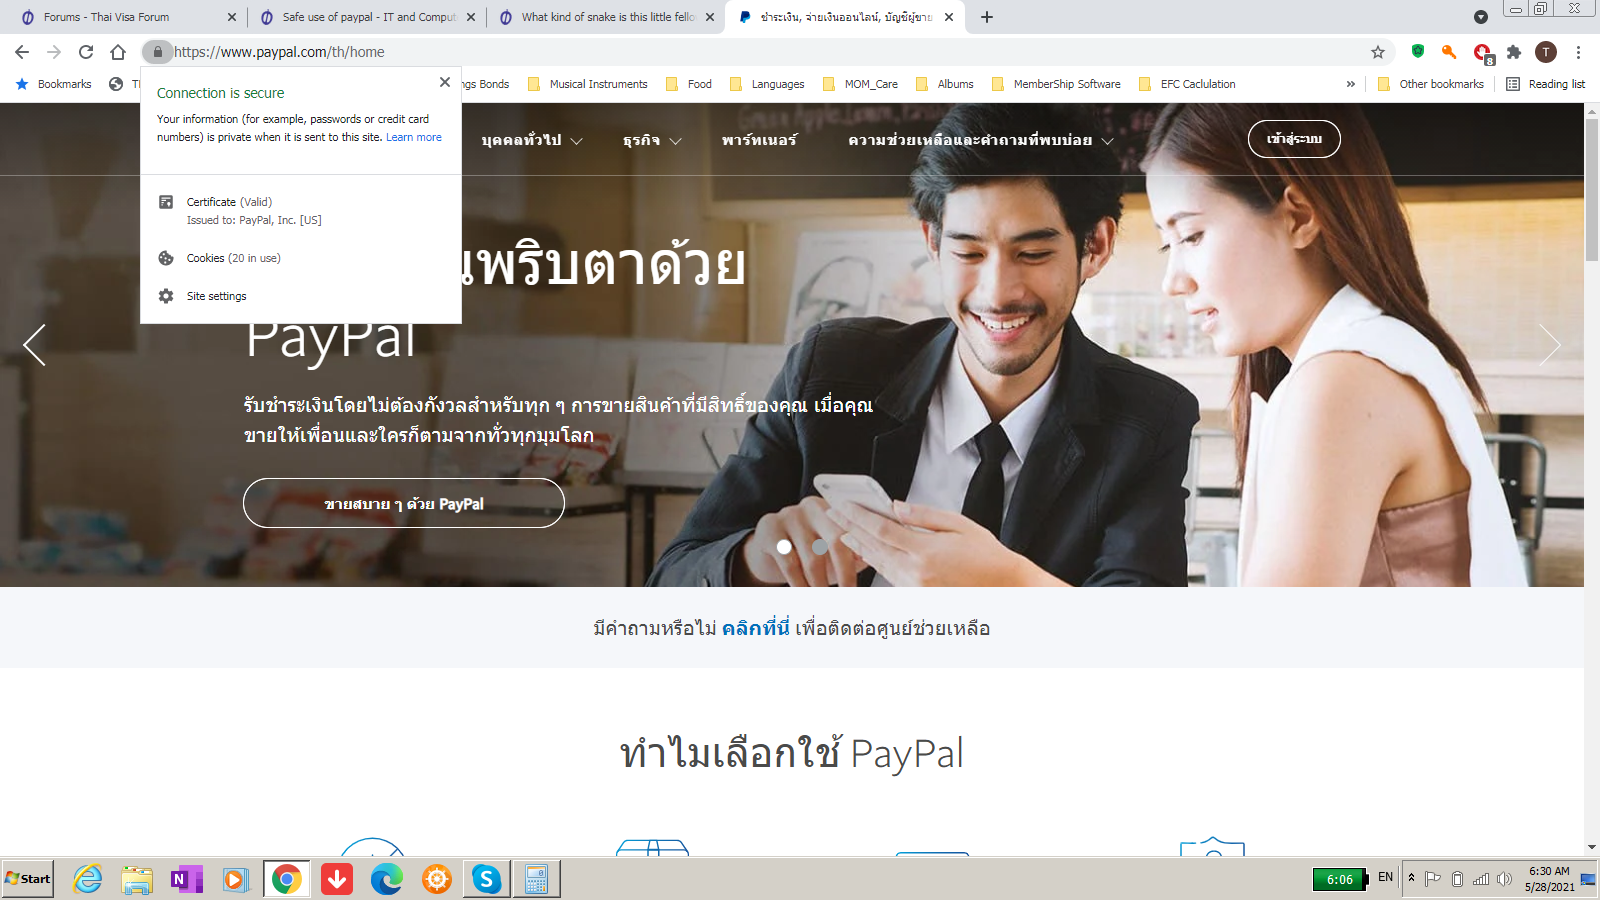1600x900 pixels.
Task: Select the second carousel dot indicator
Action: tap(819, 547)
